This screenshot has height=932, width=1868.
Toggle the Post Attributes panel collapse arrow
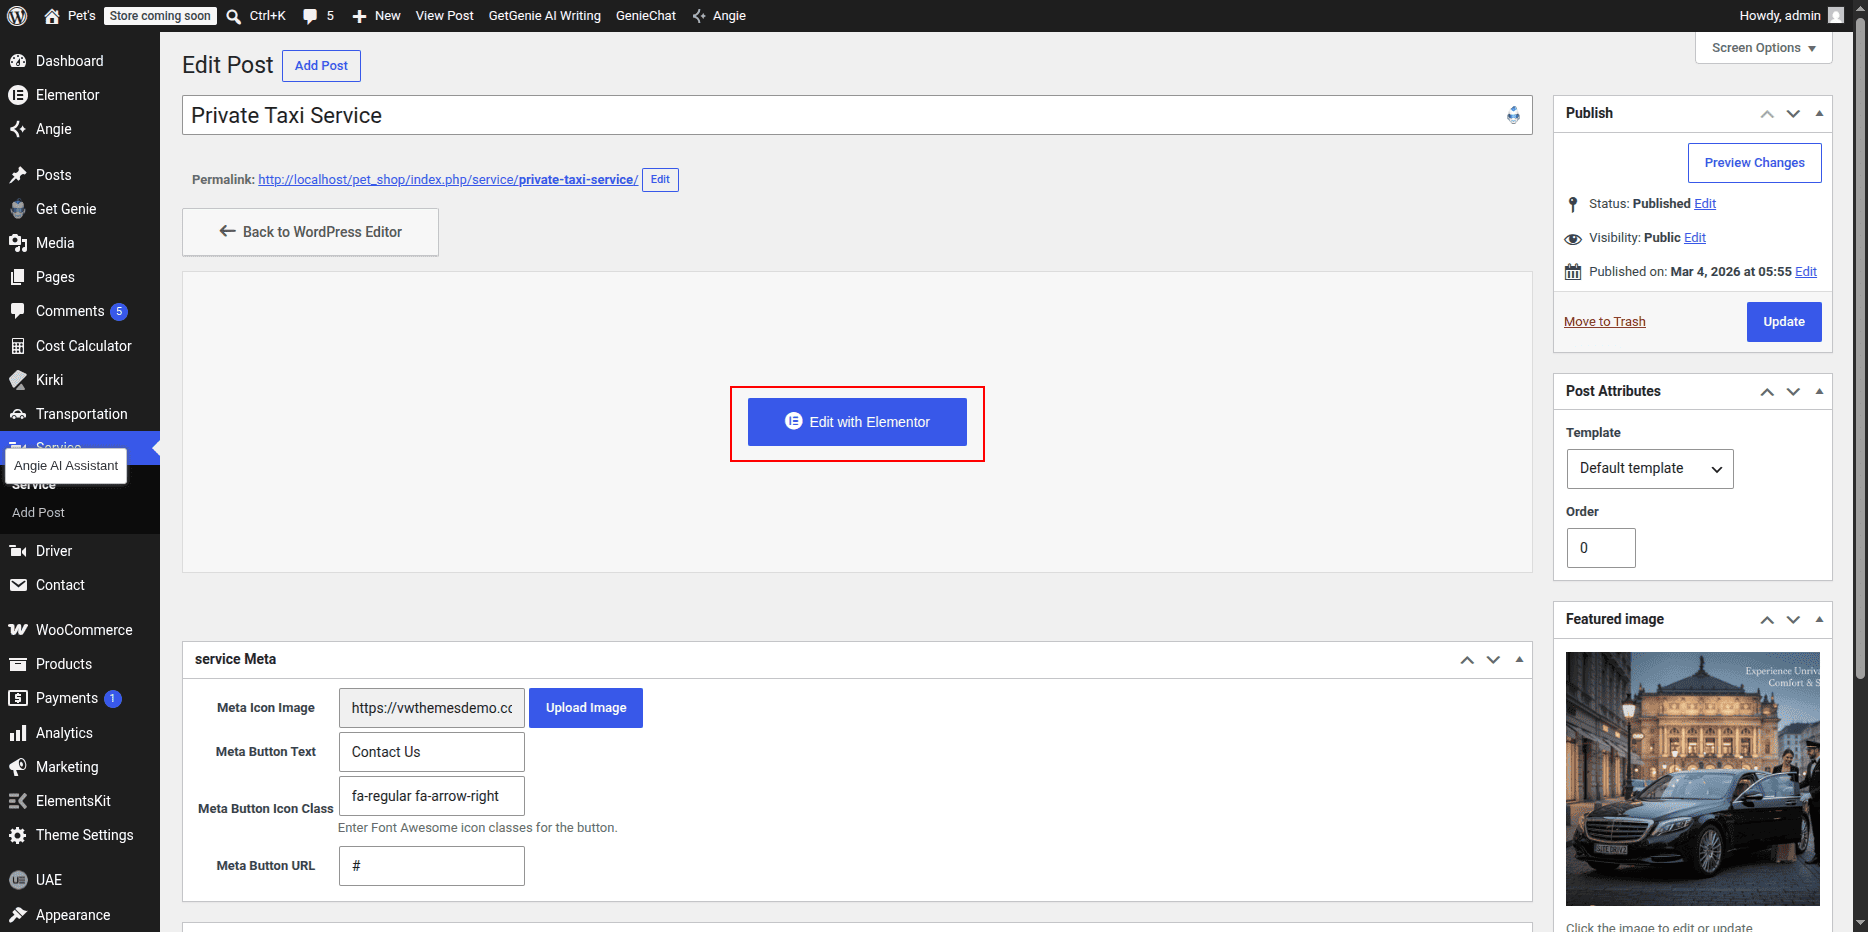(1819, 391)
